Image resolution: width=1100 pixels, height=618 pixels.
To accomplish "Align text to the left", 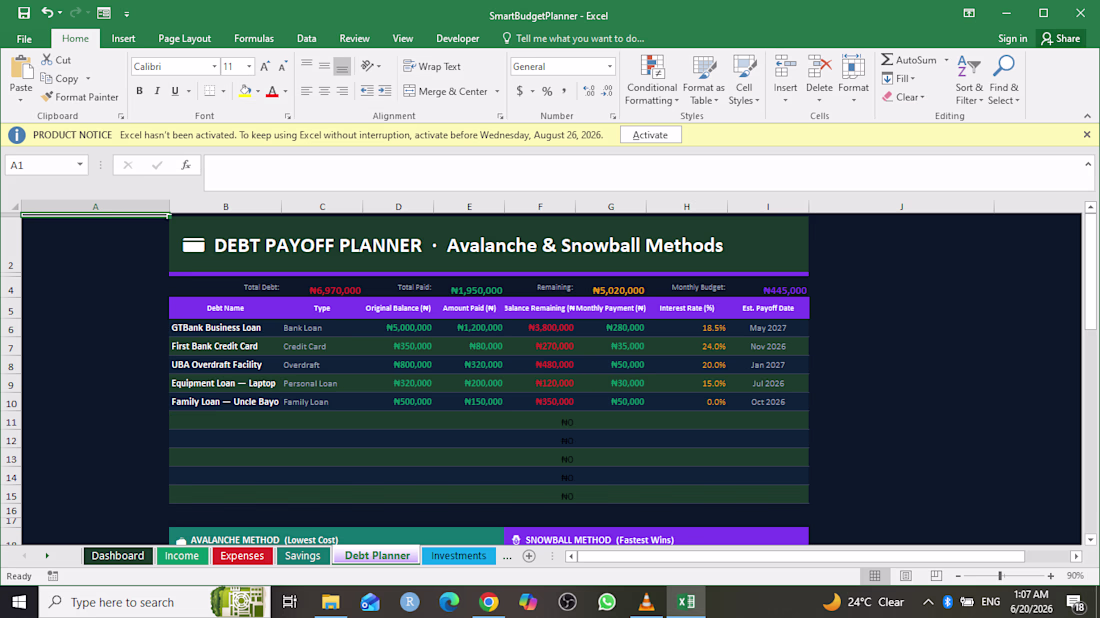I will [x=307, y=91].
